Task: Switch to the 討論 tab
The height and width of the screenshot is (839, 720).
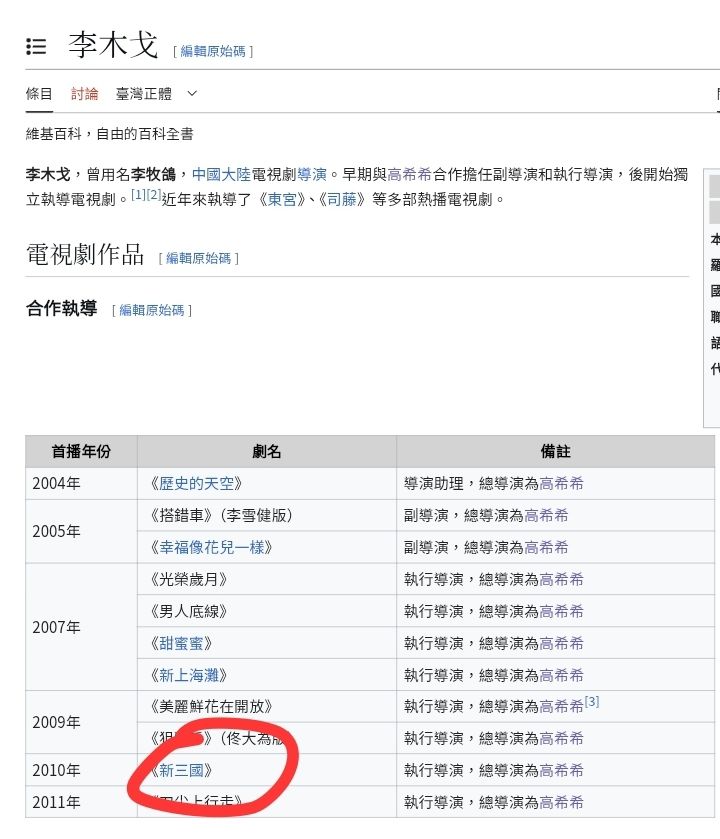Action: coord(85,94)
